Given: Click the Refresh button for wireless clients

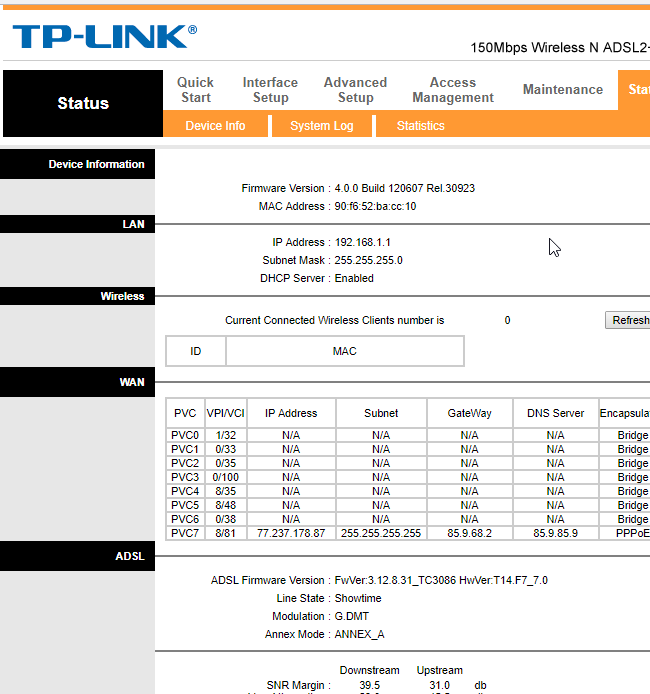Looking at the screenshot, I should tap(628, 320).
